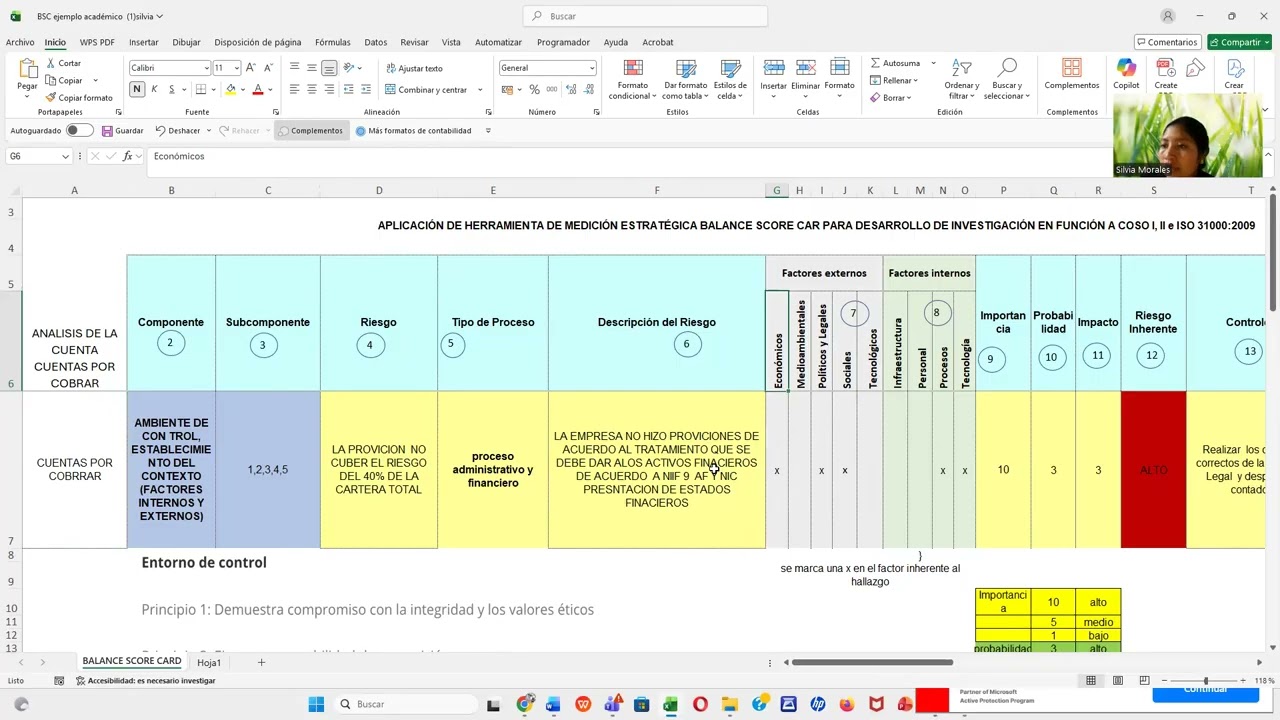Toggle the Autoguardado switch

click(x=80, y=130)
